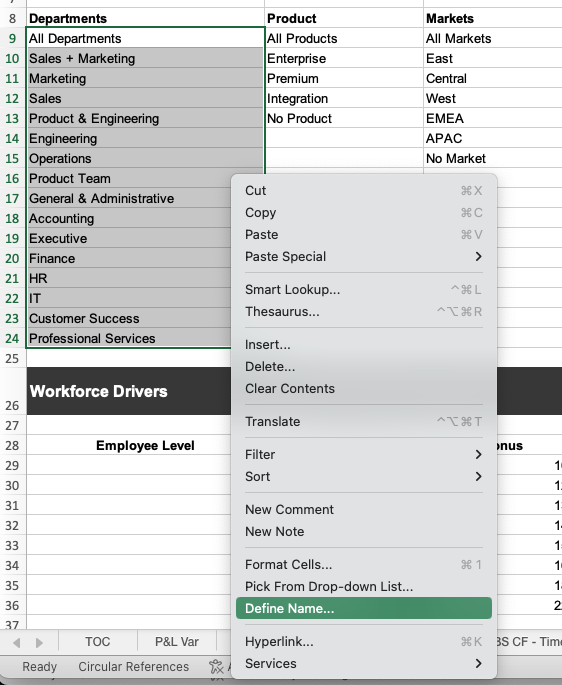562x685 pixels.
Task: Click the Accounting cell
Action: click(x=129, y=218)
